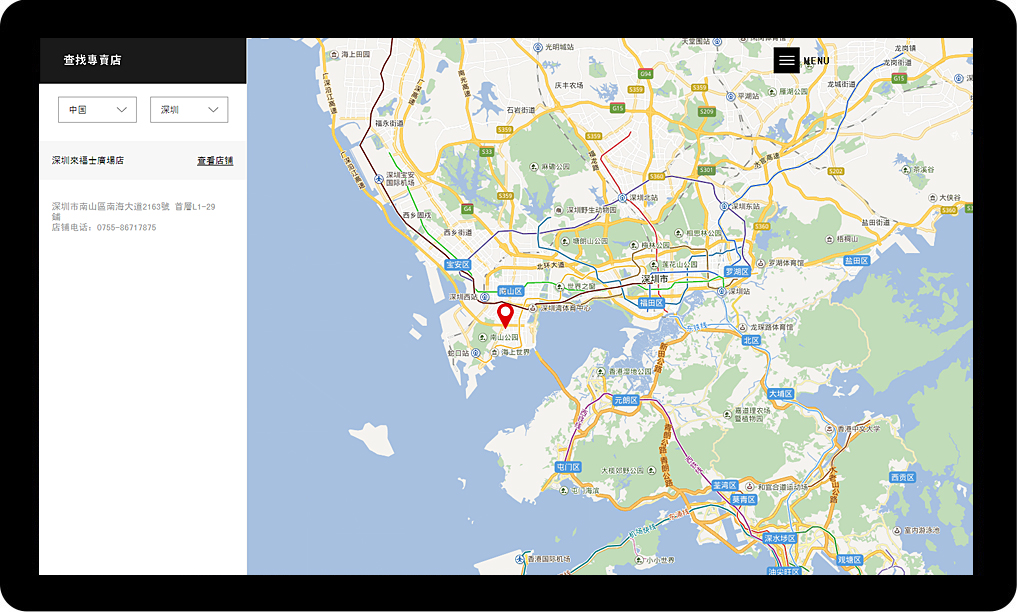Click the 南山区 district label
Viewport: 1017px width, 612px height.
point(510,292)
